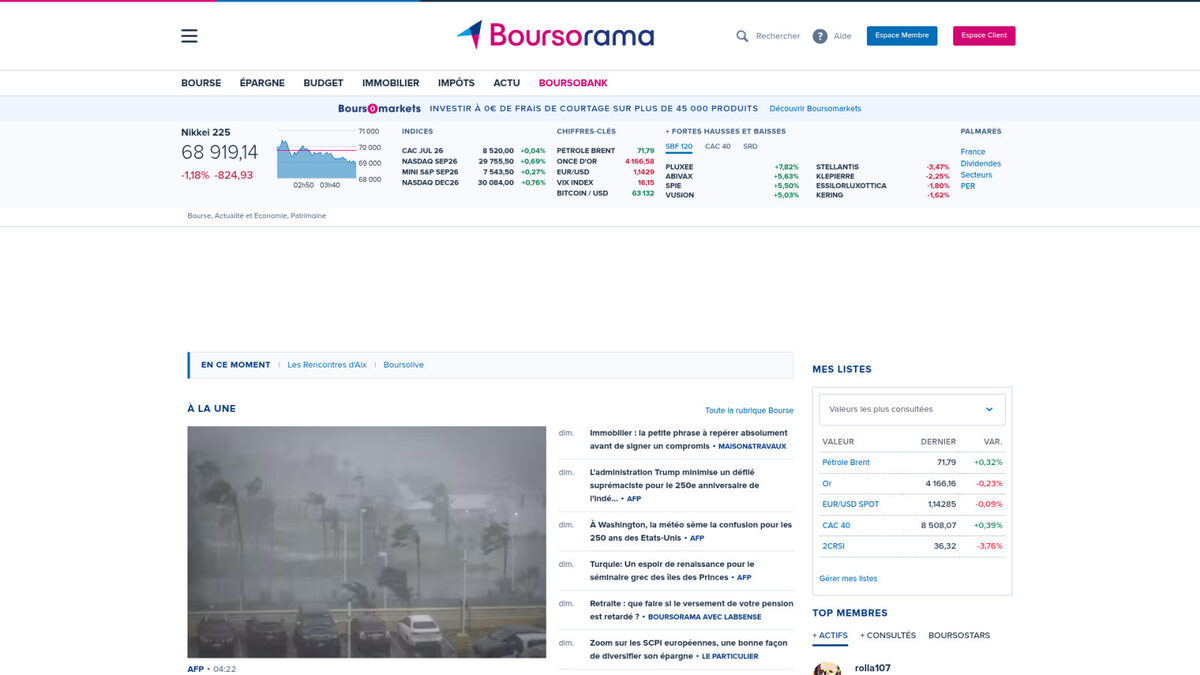Open PLUXEE stock in top gainers
Screen dimensions: 1200x675
[679, 167]
